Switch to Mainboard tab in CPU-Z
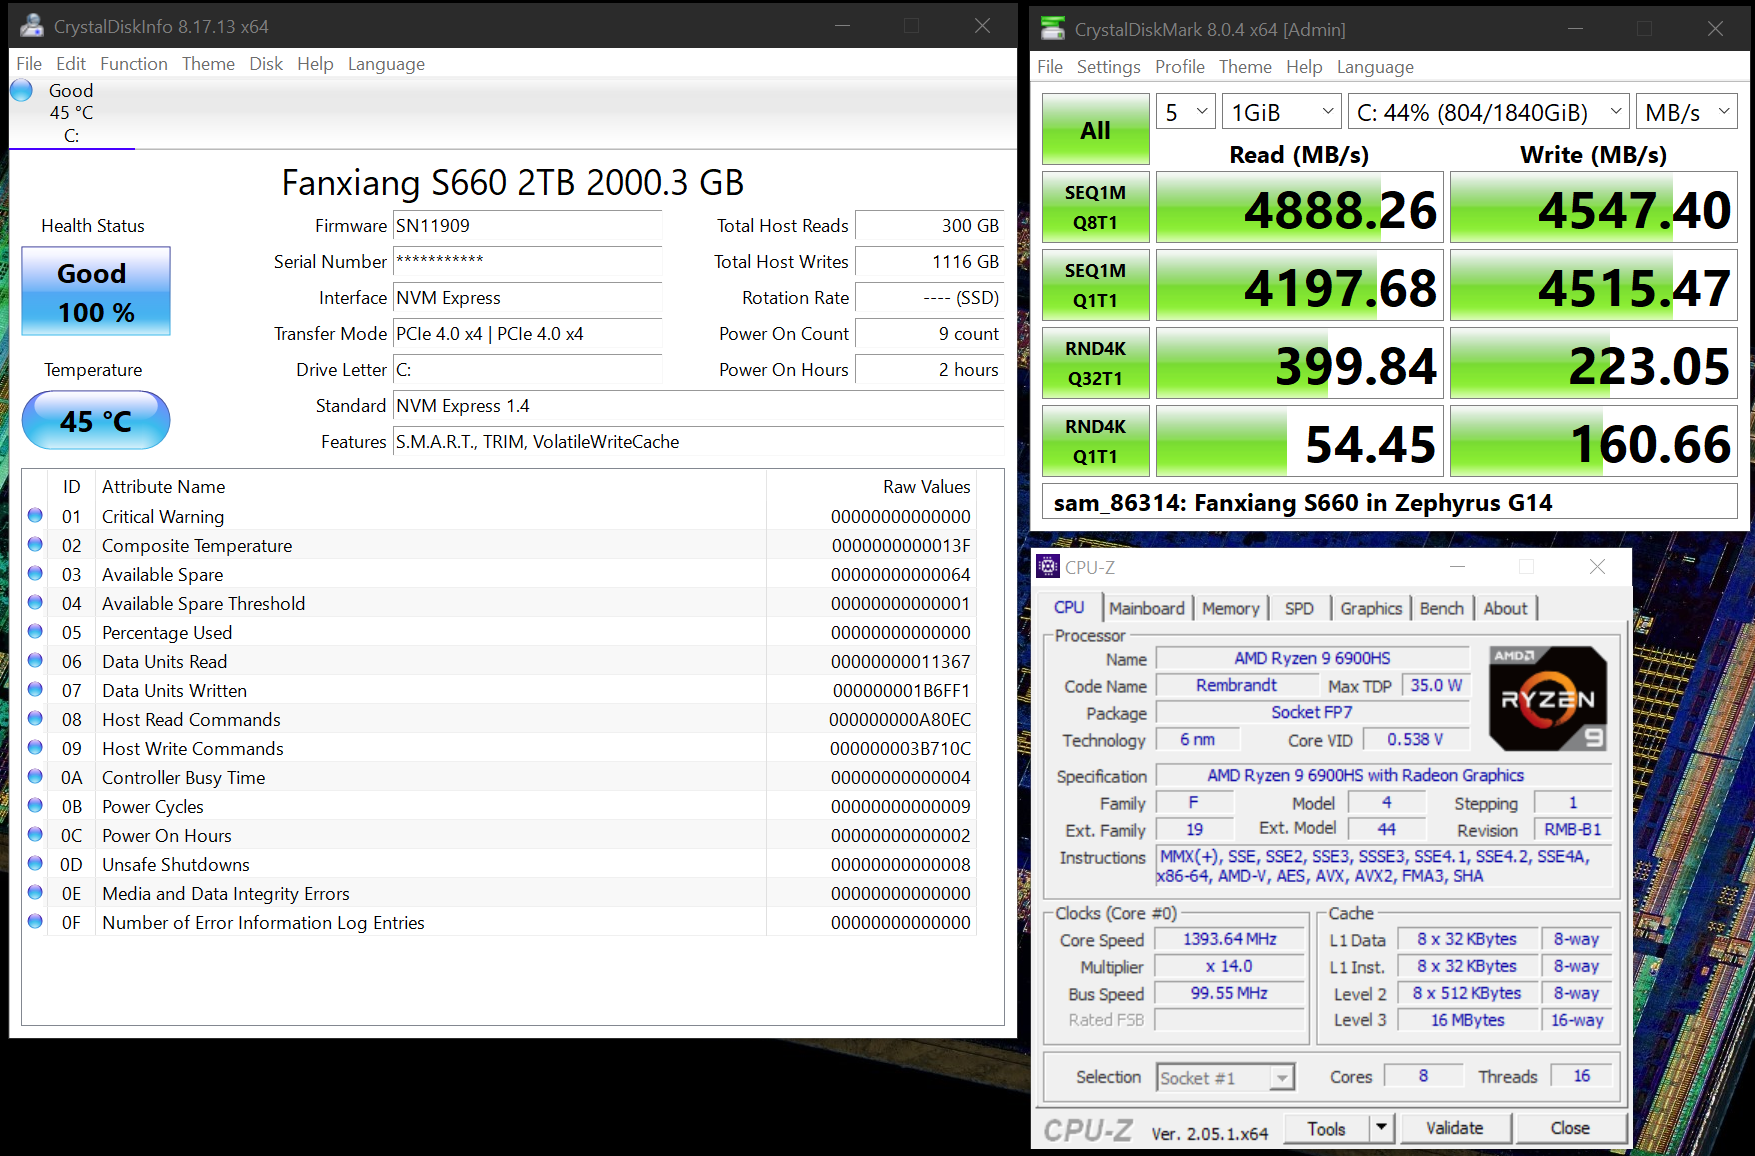Image resolution: width=1755 pixels, height=1156 pixels. (1146, 608)
